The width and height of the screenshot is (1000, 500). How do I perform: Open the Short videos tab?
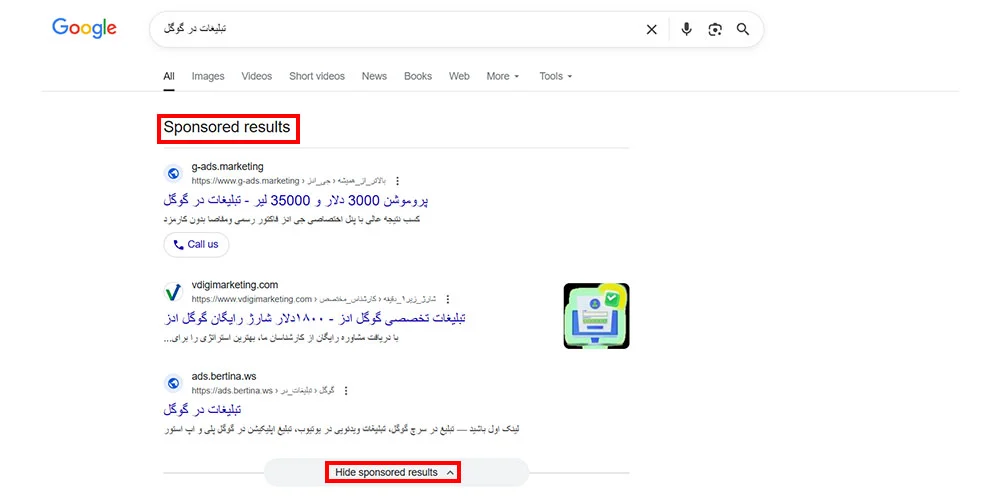(x=317, y=77)
